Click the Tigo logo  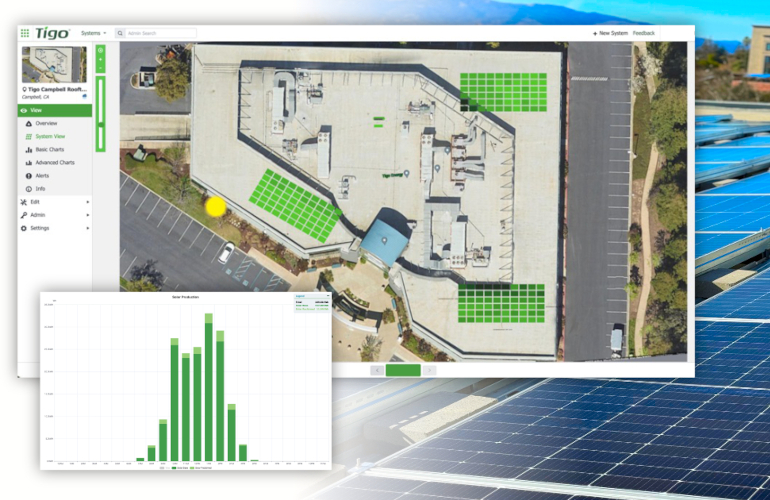tap(51, 33)
